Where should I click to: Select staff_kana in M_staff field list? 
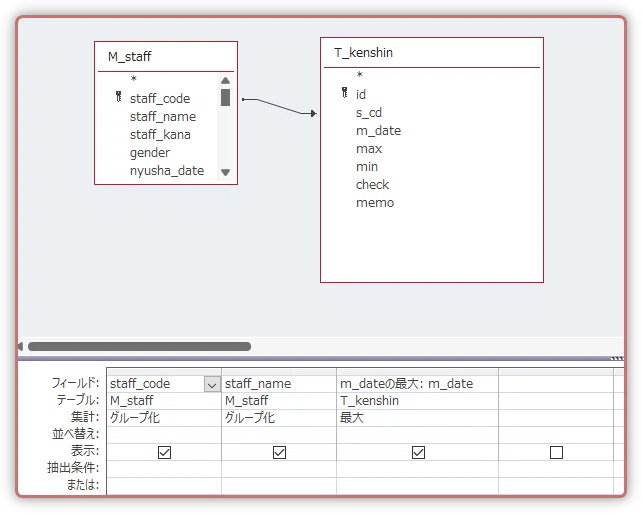[160, 135]
